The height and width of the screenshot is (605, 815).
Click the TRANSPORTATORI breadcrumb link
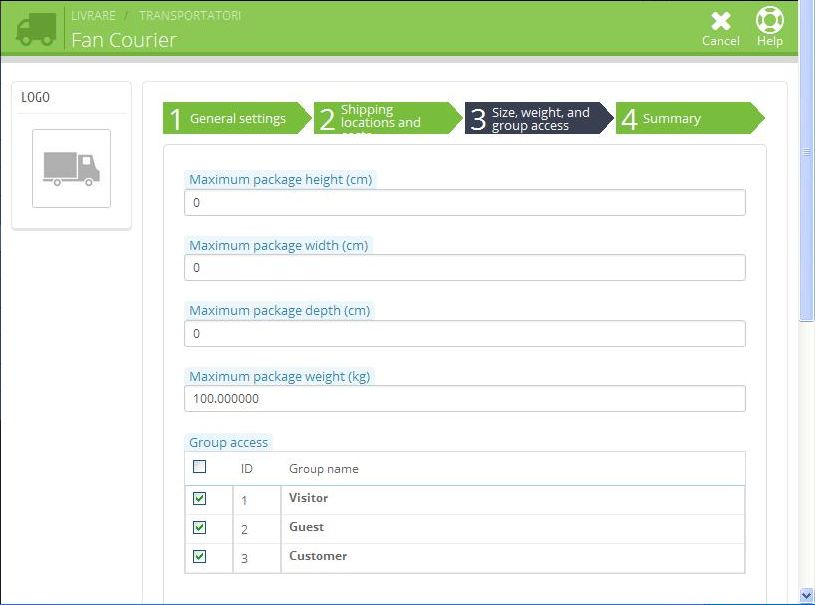190,16
